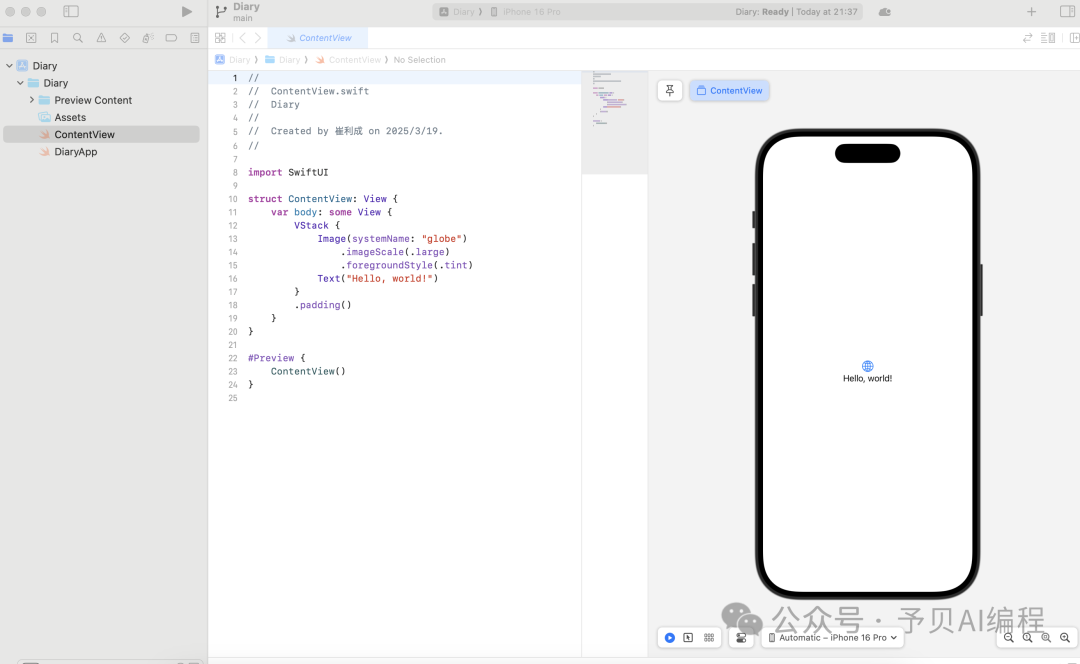This screenshot has width=1080, height=664.
Task: Open the Find navigator magnifier icon
Action: click(x=78, y=38)
